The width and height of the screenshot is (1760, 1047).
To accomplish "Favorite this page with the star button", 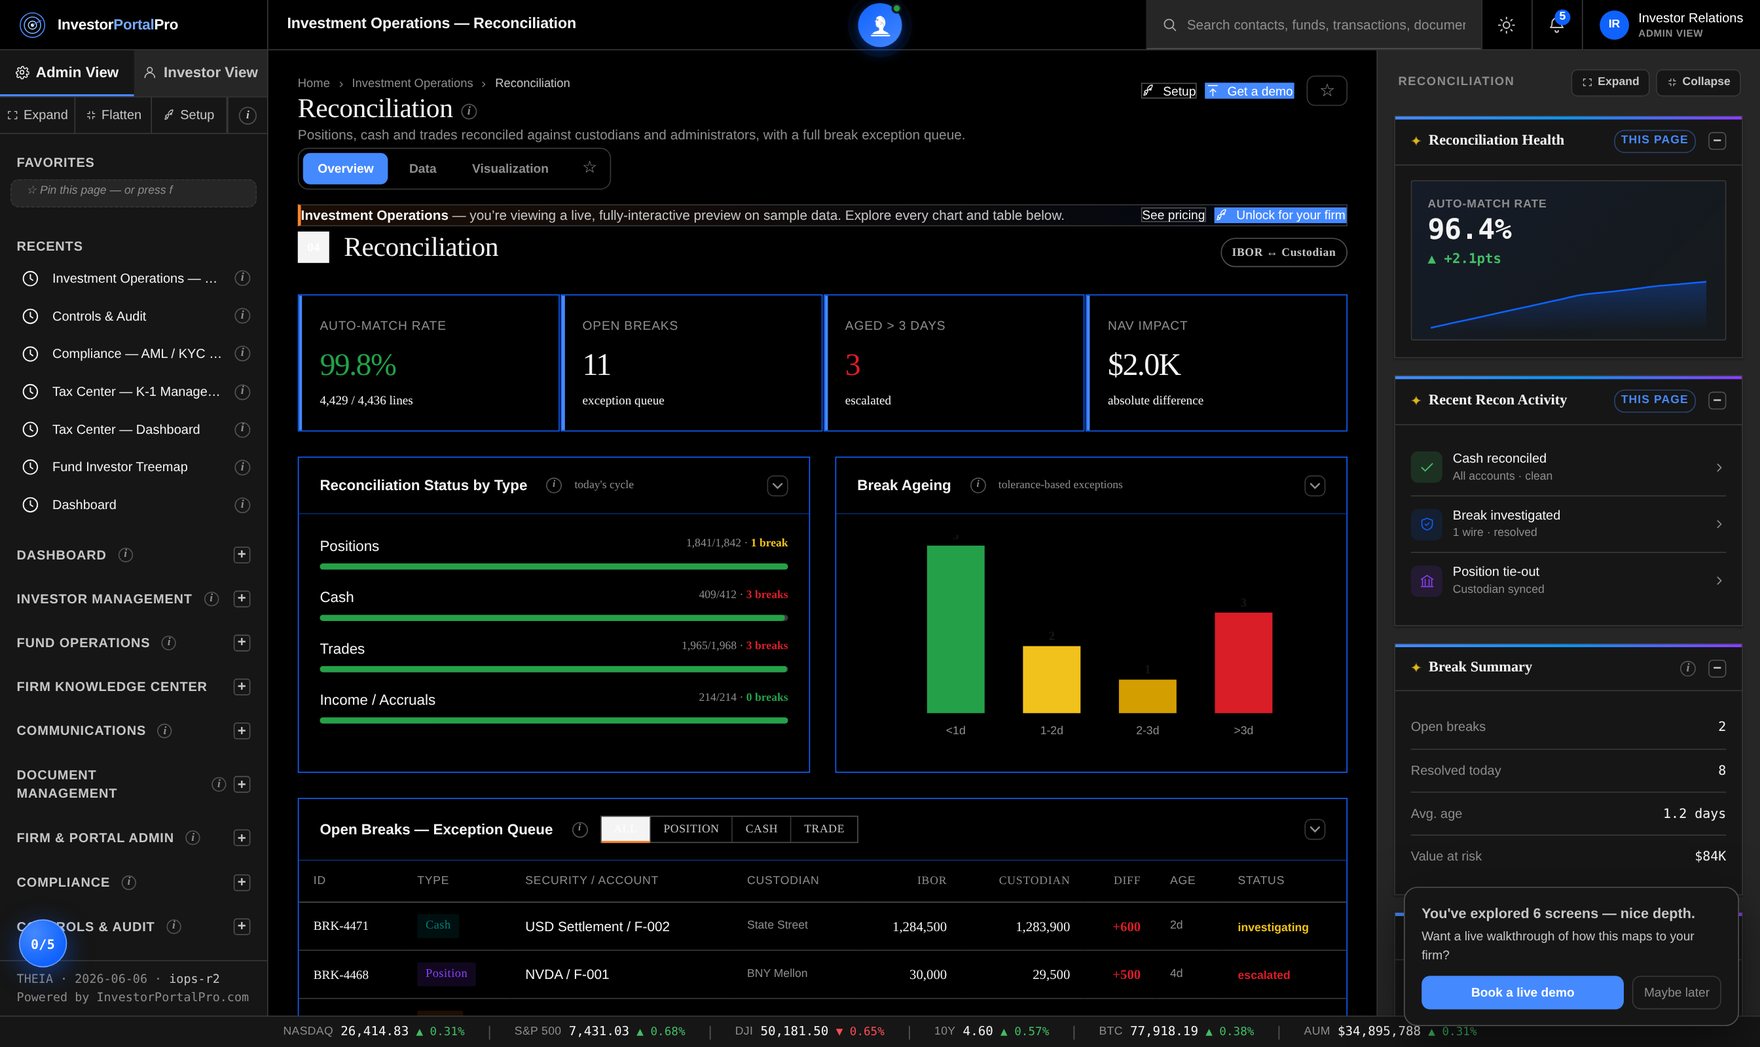I will point(1327,91).
